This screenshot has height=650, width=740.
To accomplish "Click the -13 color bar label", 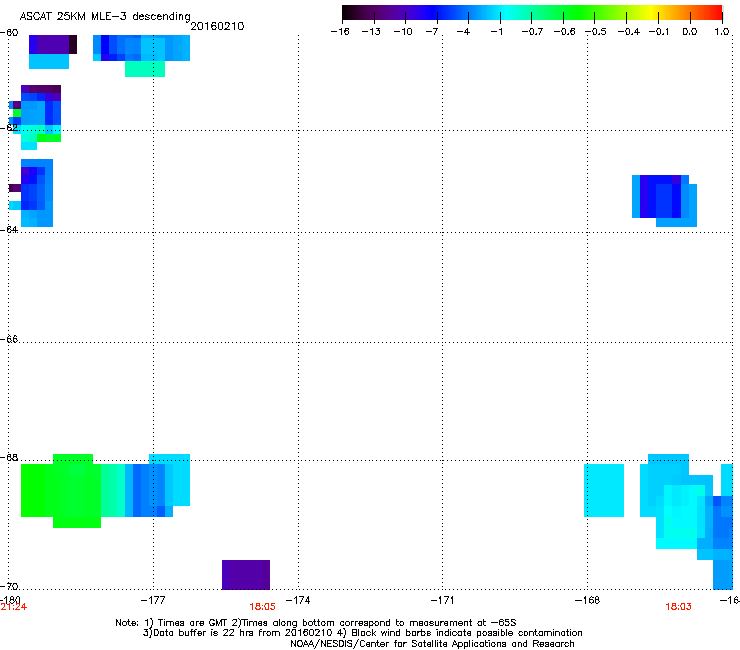I will pyautogui.click(x=371, y=32).
